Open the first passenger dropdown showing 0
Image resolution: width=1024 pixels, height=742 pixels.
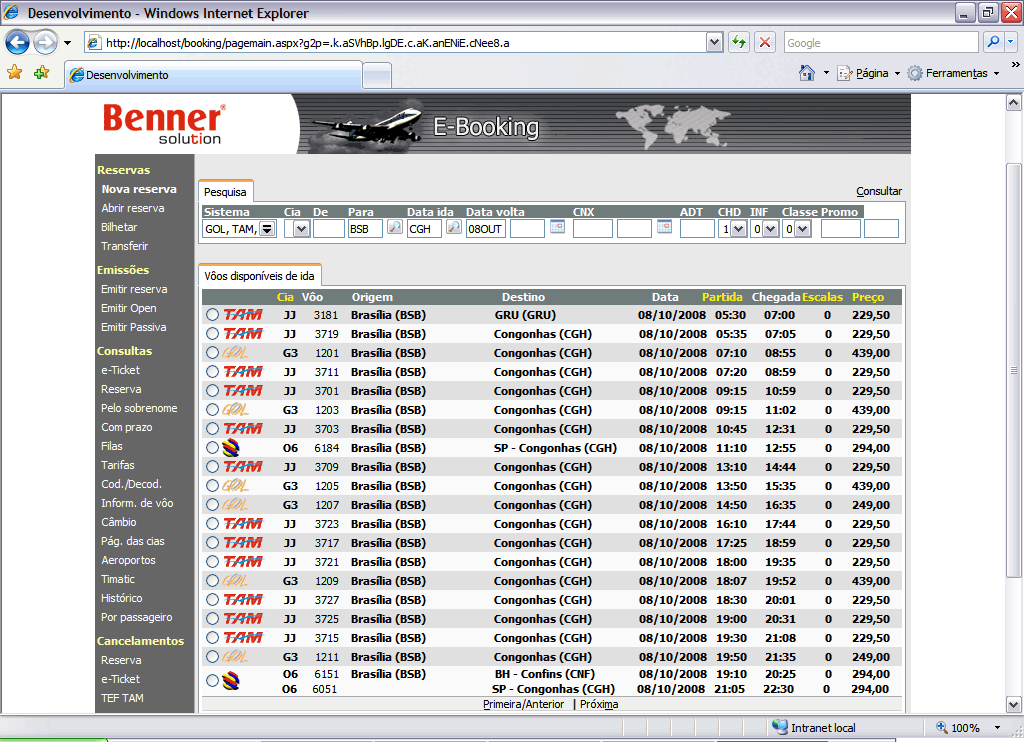[771, 229]
